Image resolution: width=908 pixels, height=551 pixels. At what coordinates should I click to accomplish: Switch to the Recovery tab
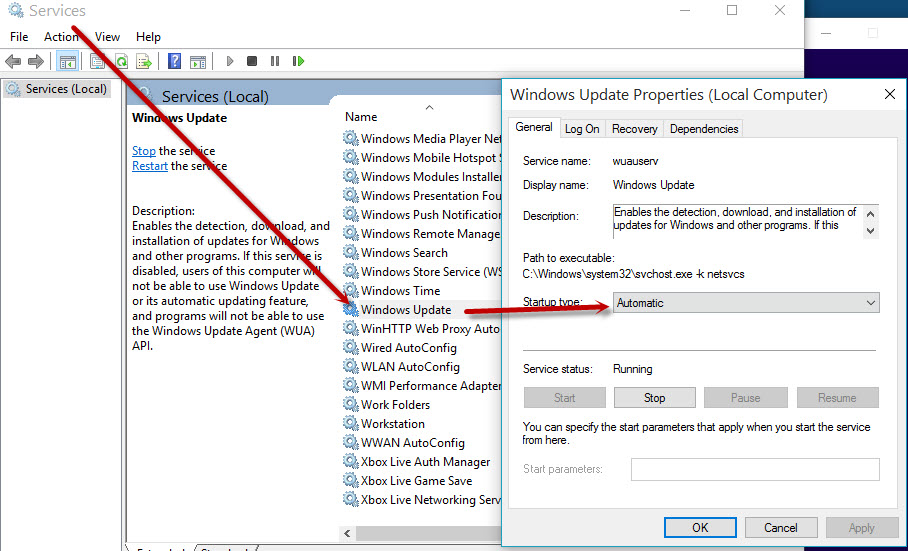[x=635, y=129]
